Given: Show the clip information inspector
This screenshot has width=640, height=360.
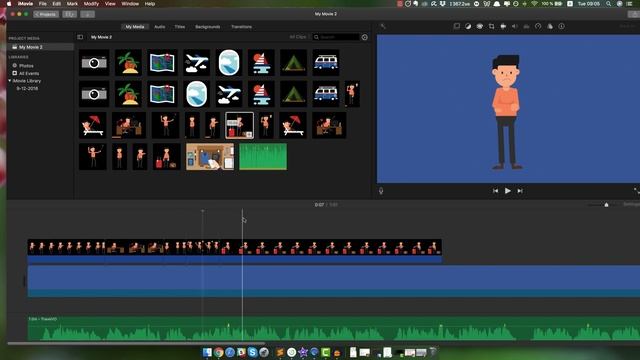Looking at the screenshot, I should (562, 27).
